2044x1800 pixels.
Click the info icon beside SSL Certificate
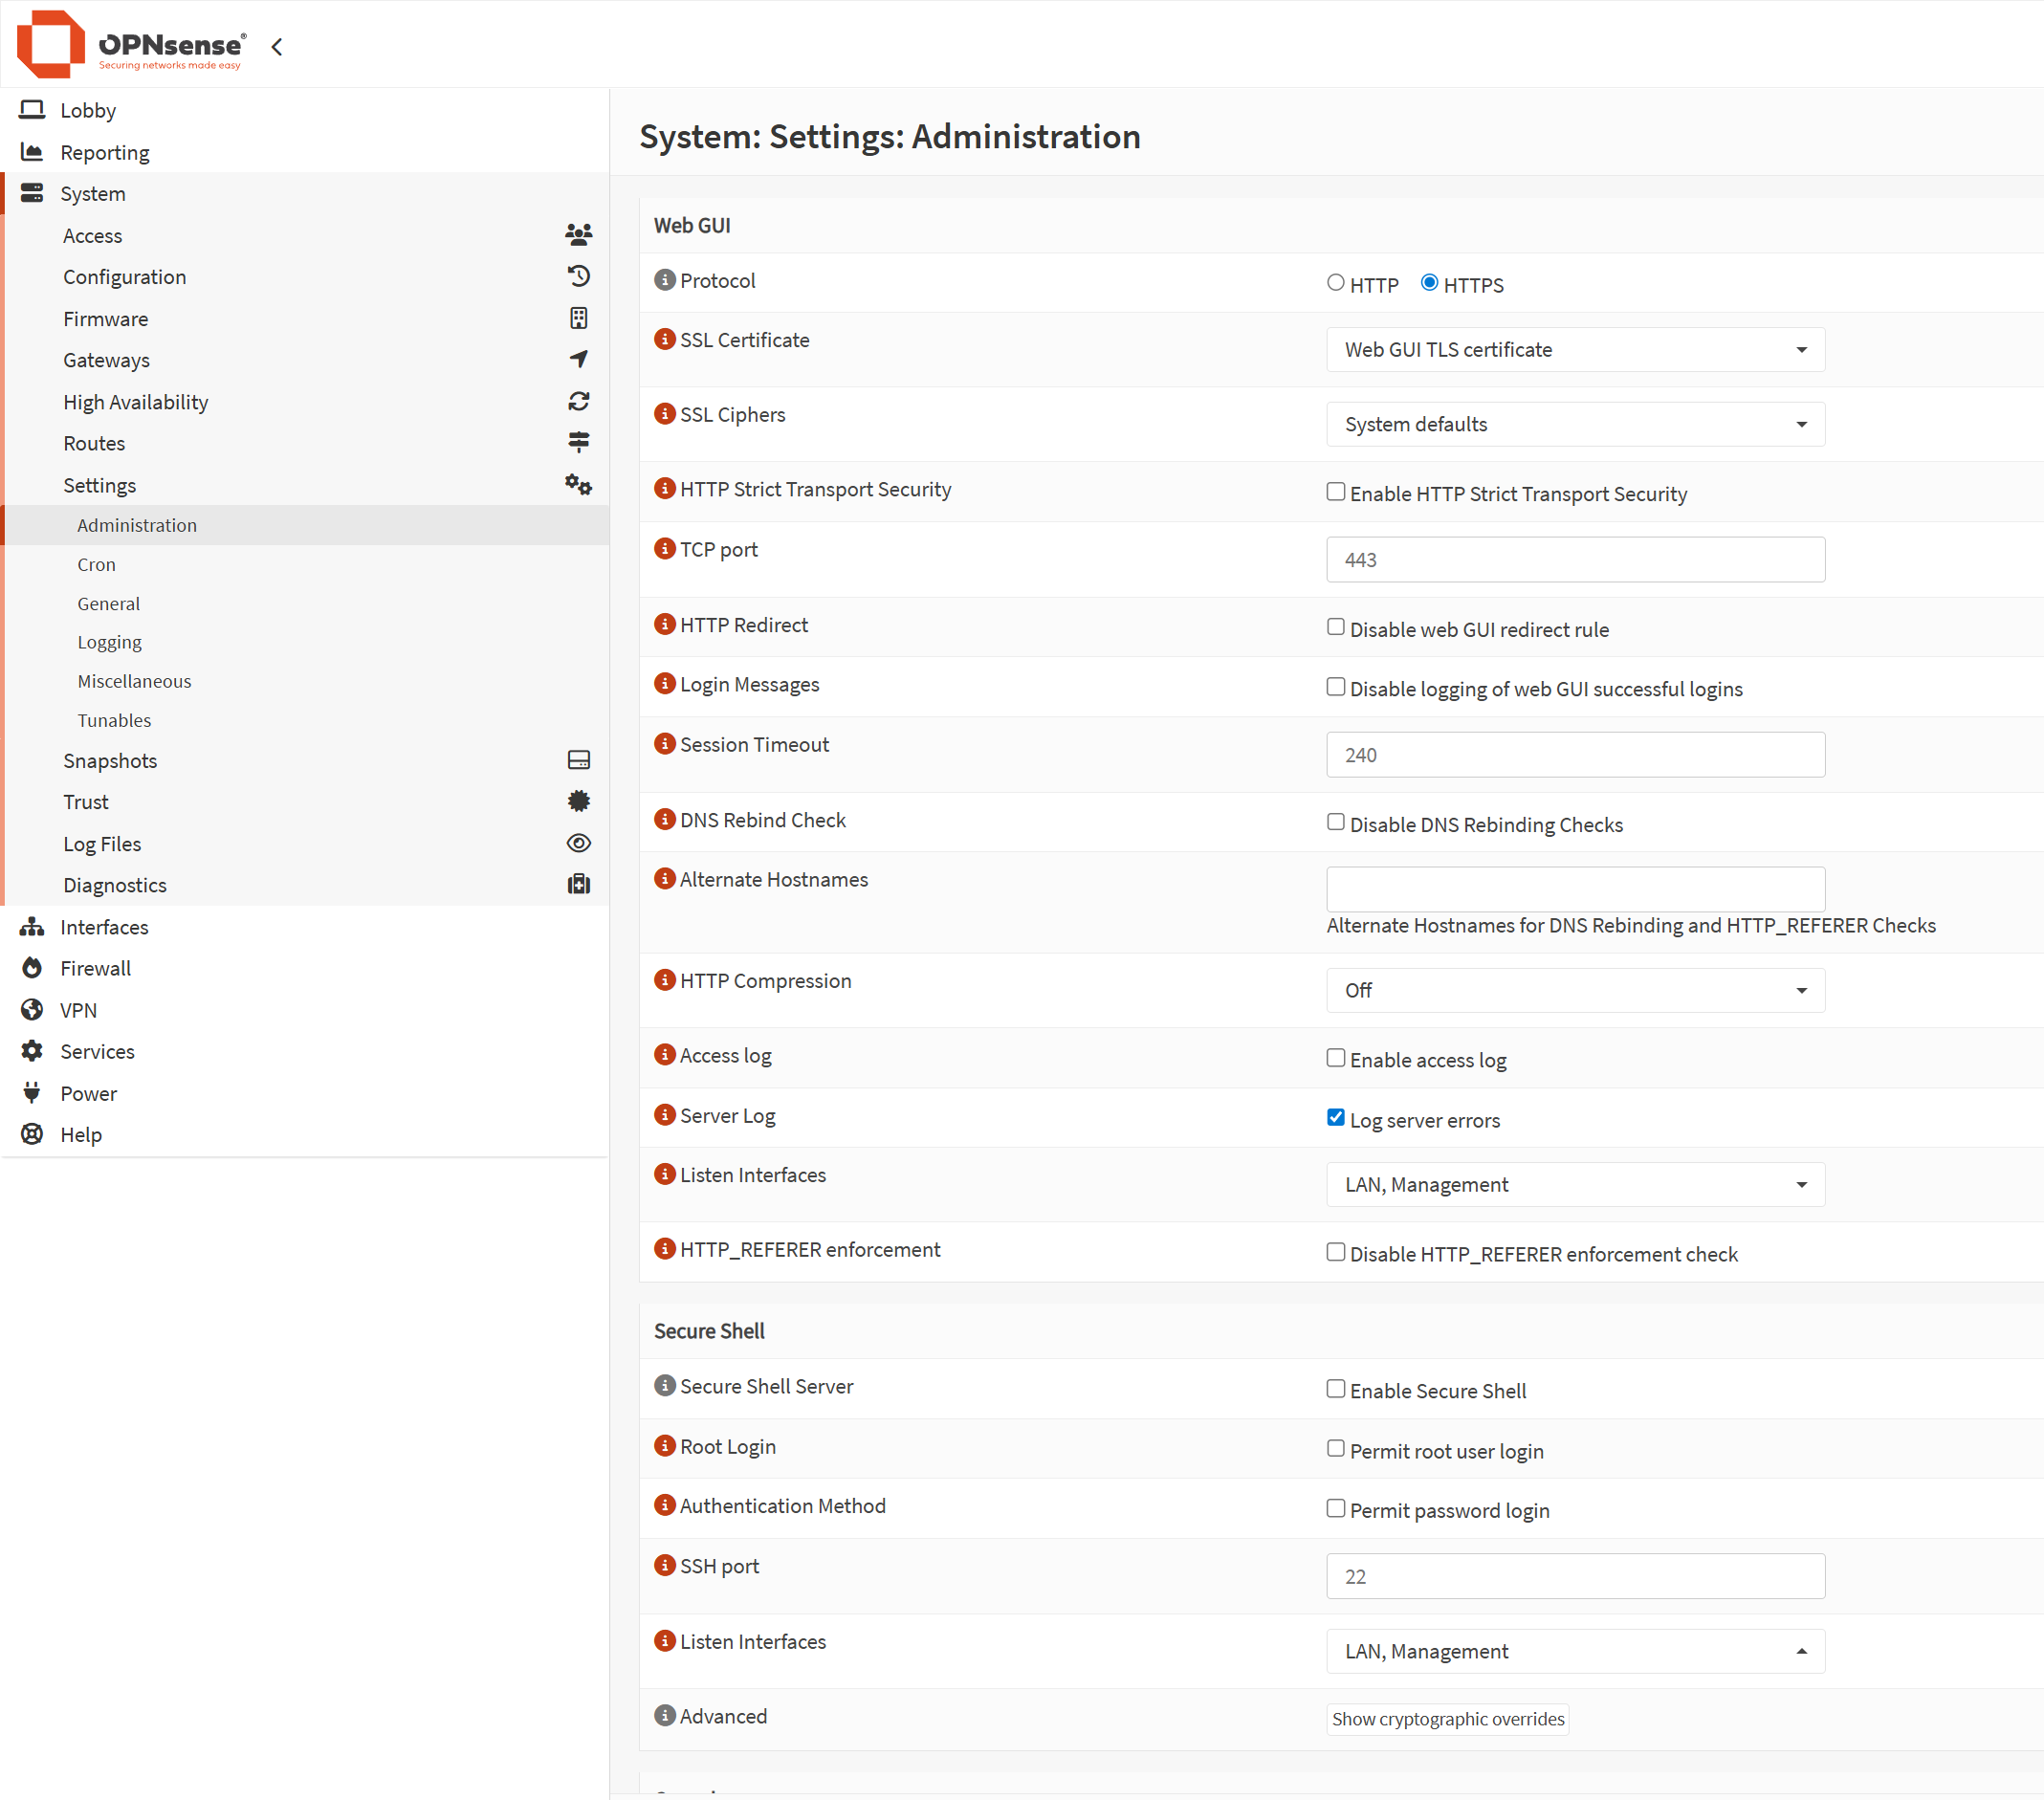click(x=665, y=339)
